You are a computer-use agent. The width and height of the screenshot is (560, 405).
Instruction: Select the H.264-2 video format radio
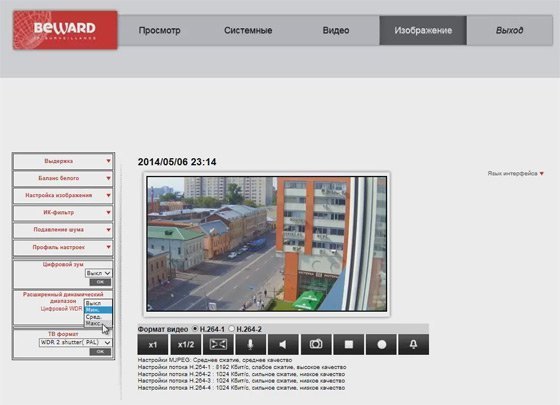[x=231, y=329]
